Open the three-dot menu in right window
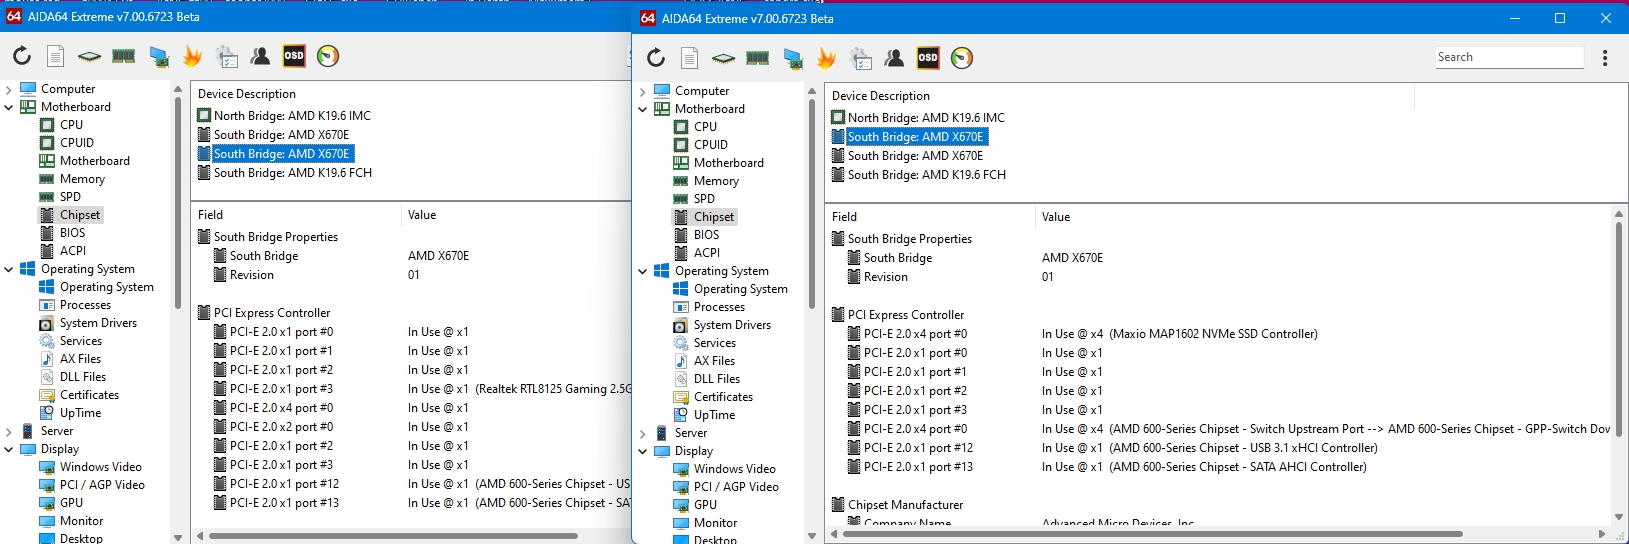The width and height of the screenshot is (1629, 544). (1605, 58)
